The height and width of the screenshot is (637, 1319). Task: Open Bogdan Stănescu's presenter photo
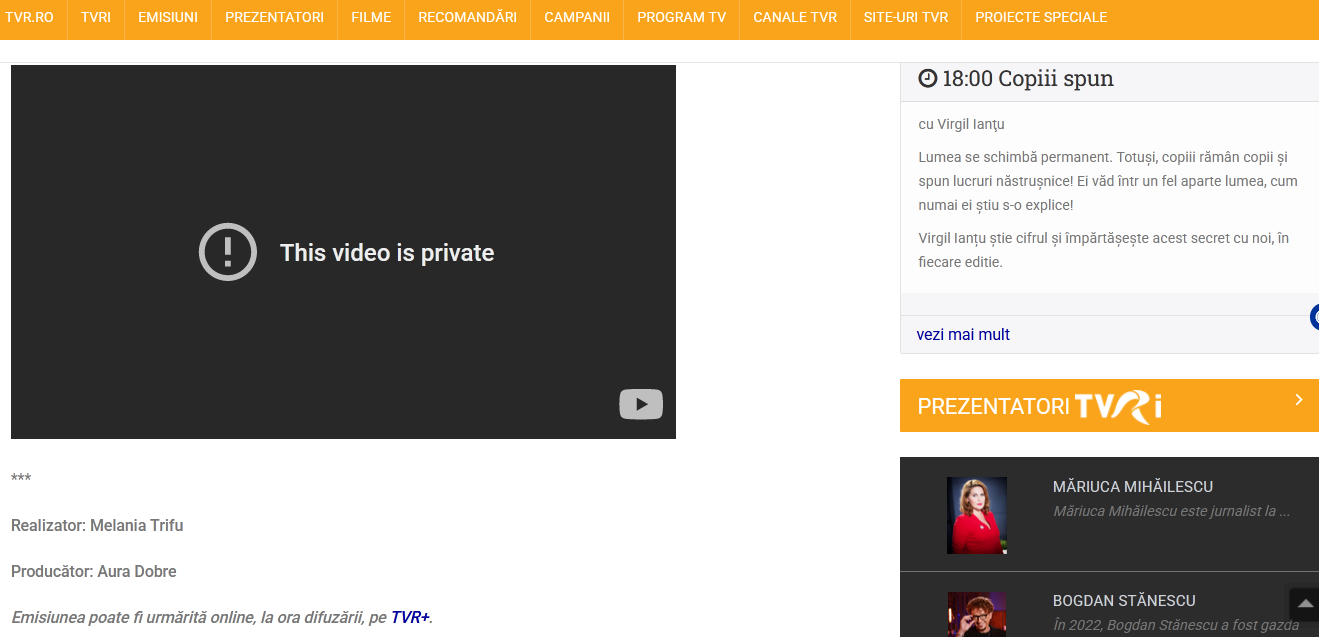pyautogui.click(x=977, y=614)
